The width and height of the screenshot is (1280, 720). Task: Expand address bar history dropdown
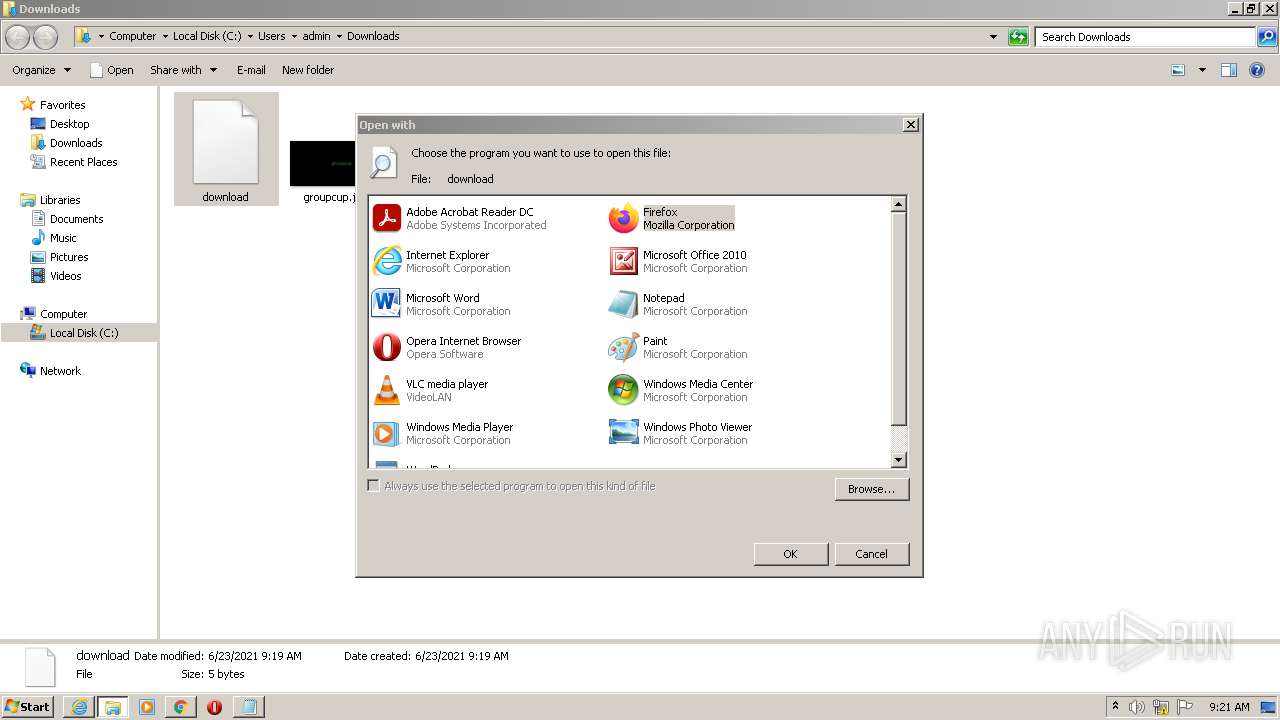click(993, 37)
